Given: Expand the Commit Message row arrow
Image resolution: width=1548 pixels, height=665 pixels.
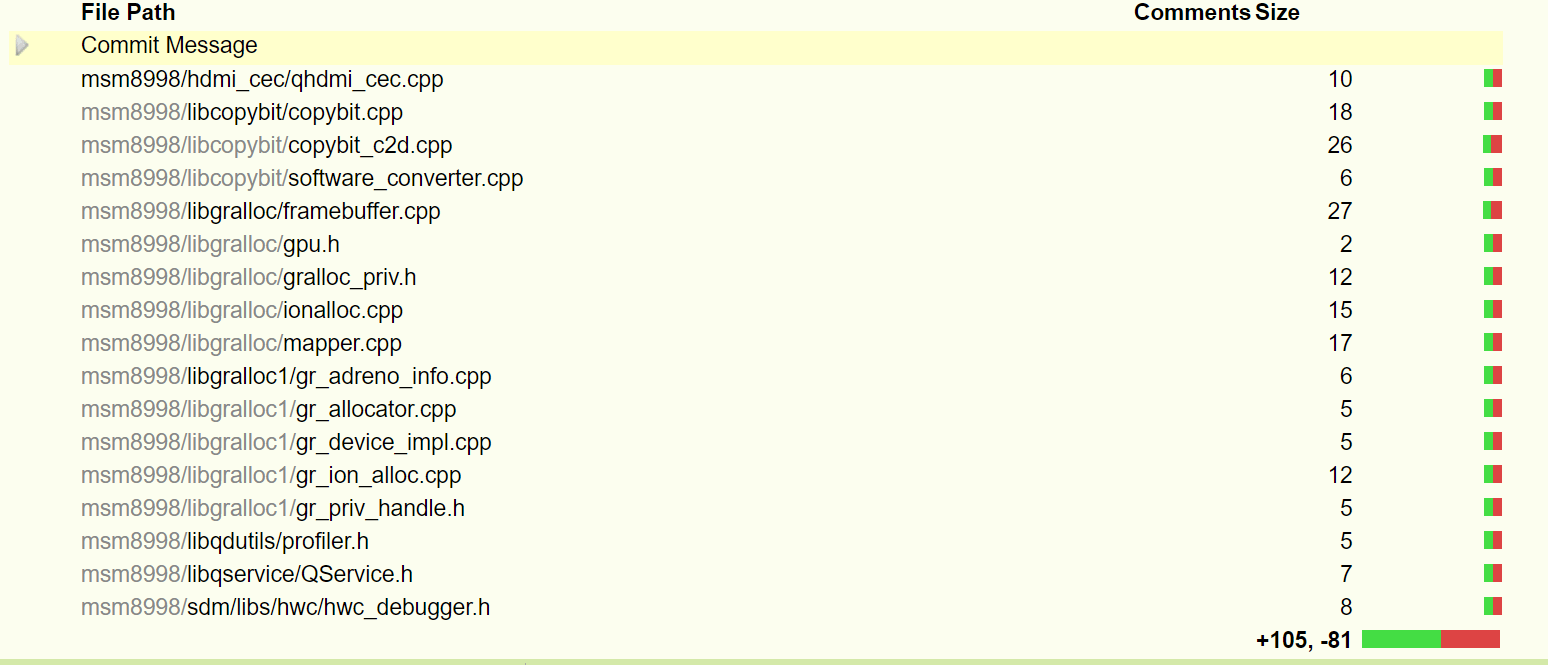Looking at the screenshot, I should coord(22,46).
